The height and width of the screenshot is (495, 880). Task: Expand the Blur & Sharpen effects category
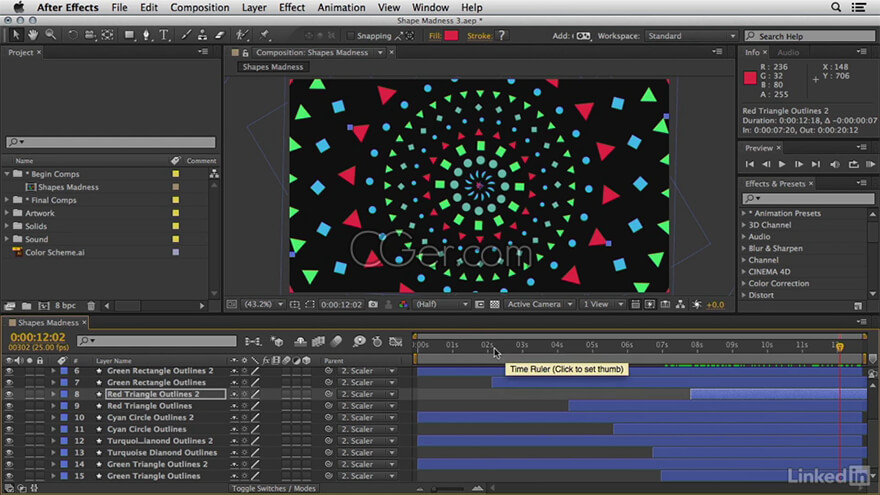click(x=744, y=248)
